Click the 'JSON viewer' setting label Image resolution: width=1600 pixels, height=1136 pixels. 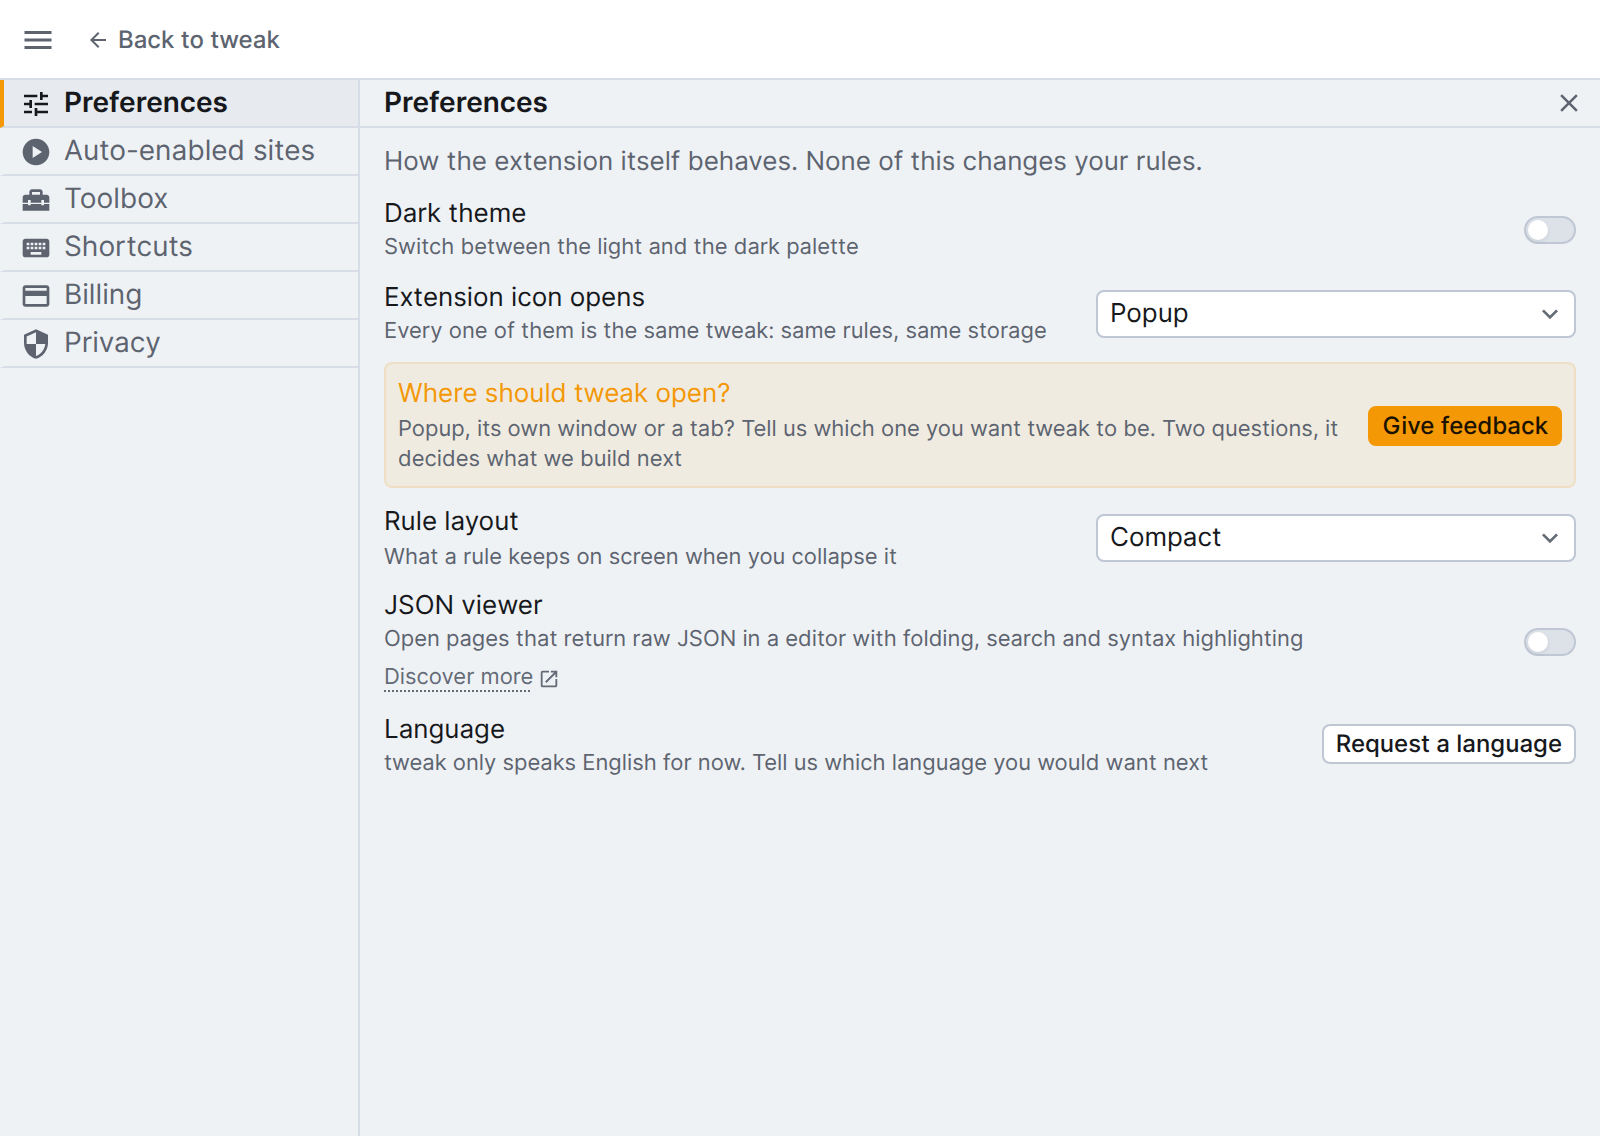(463, 605)
